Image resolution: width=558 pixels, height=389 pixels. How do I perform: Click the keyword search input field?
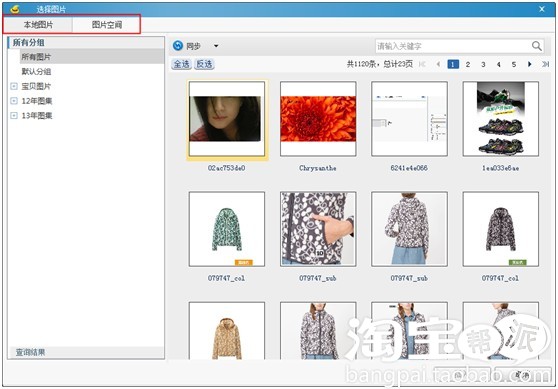click(x=453, y=46)
